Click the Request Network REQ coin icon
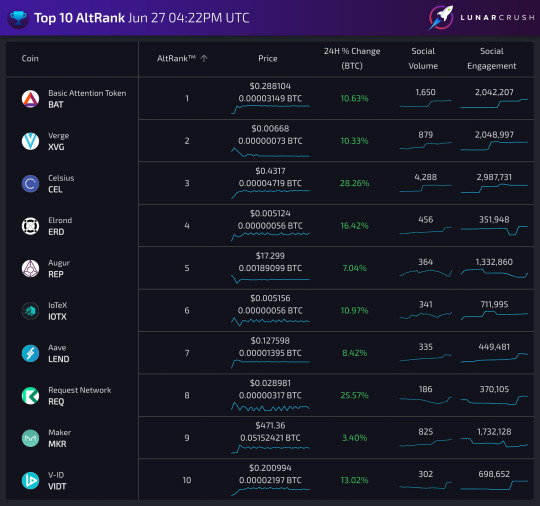This screenshot has height=506, width=540. [x=30, y=396]
